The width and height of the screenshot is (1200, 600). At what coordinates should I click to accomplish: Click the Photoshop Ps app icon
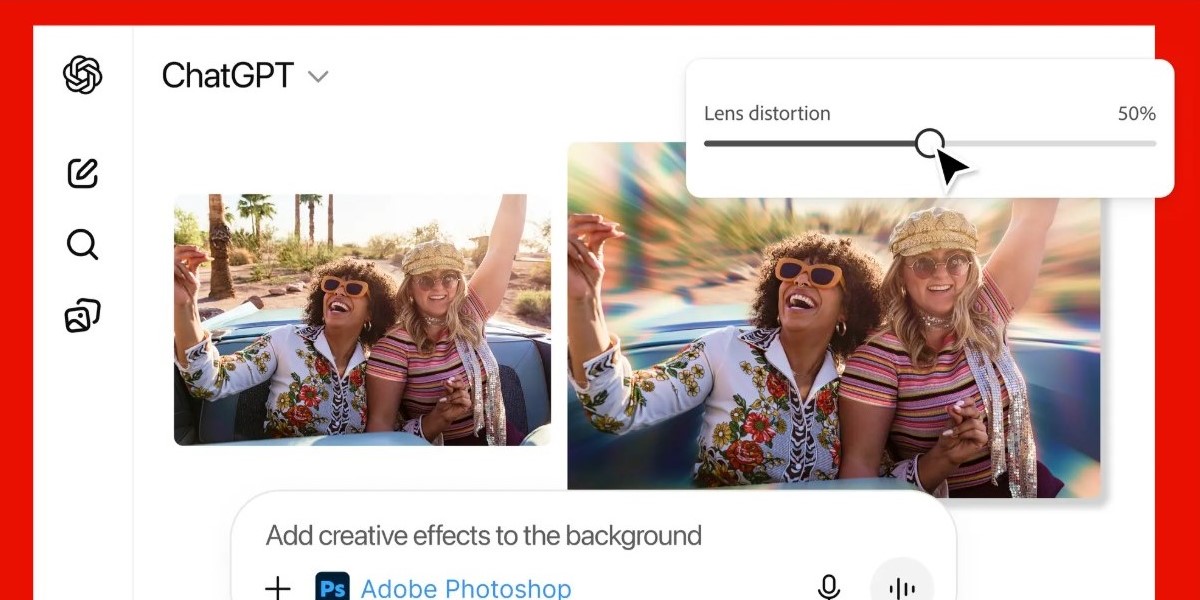332,587
